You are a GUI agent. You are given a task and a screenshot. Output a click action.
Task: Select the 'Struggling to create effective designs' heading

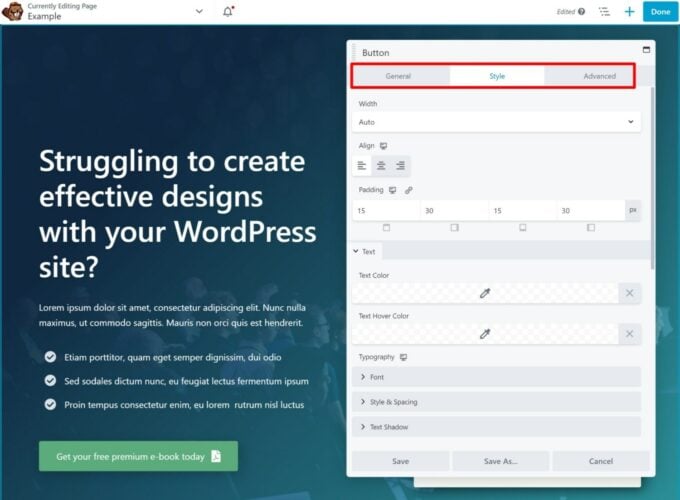click(x=178, y=214)
